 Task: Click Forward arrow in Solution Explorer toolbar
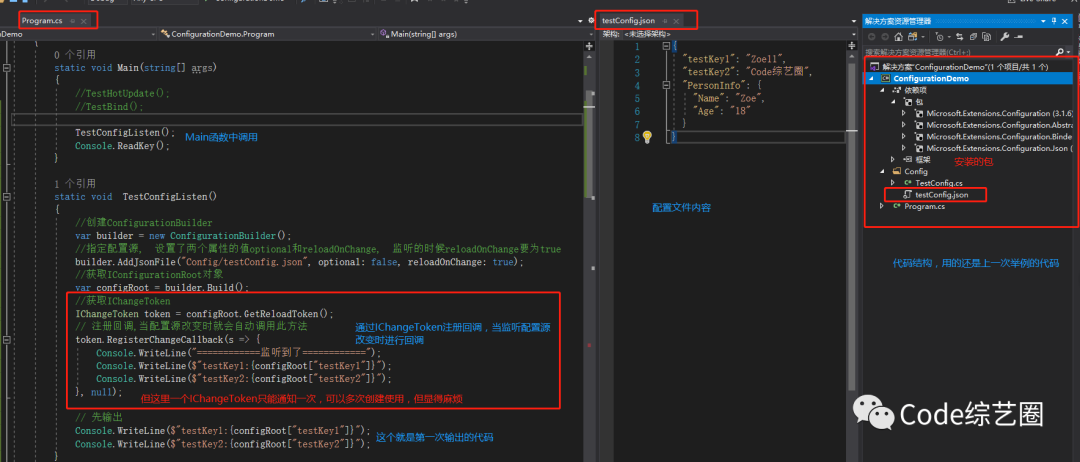[x=884, y=36]
